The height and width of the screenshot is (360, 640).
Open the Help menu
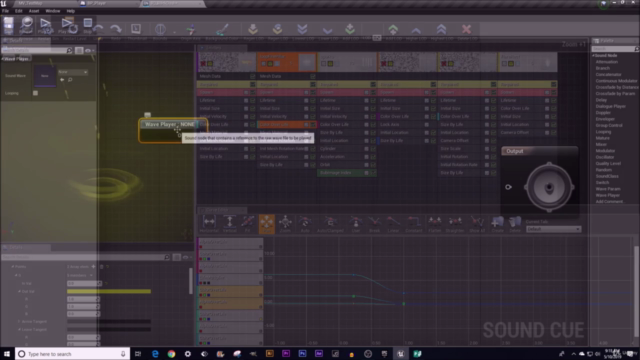point(71,11)
